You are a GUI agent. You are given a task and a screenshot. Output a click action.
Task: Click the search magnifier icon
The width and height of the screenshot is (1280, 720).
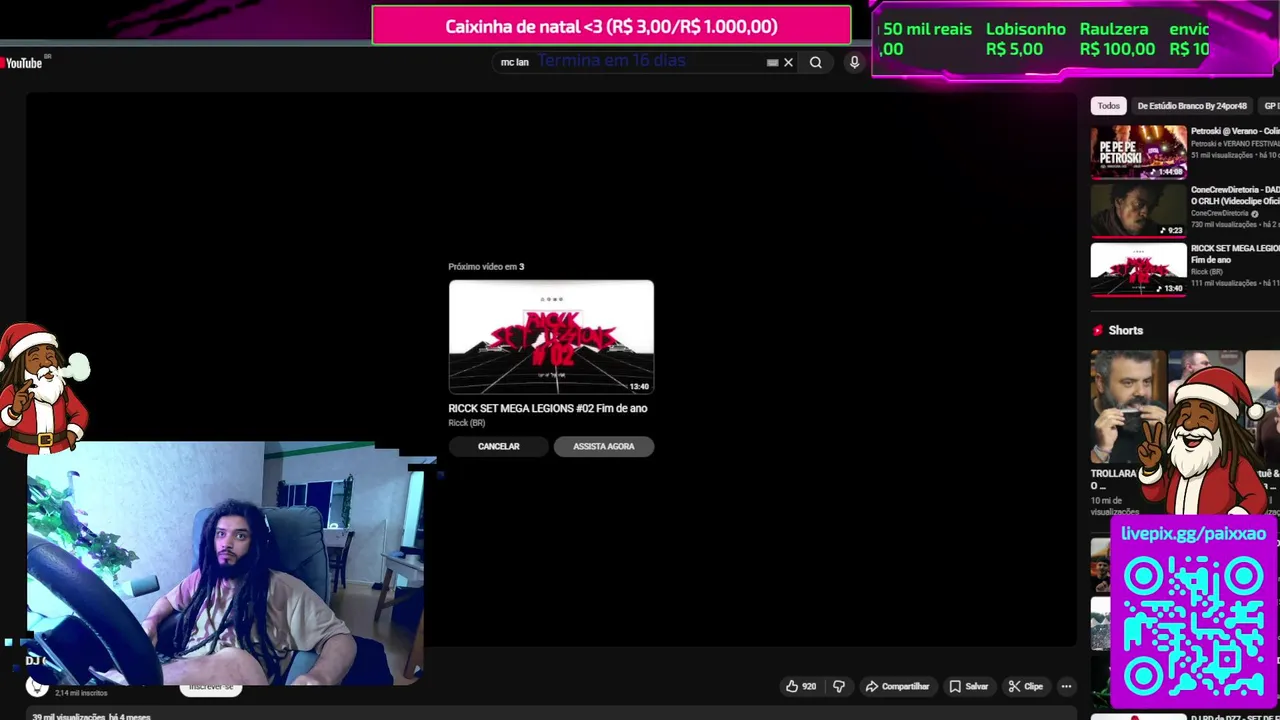coord(816,62)
